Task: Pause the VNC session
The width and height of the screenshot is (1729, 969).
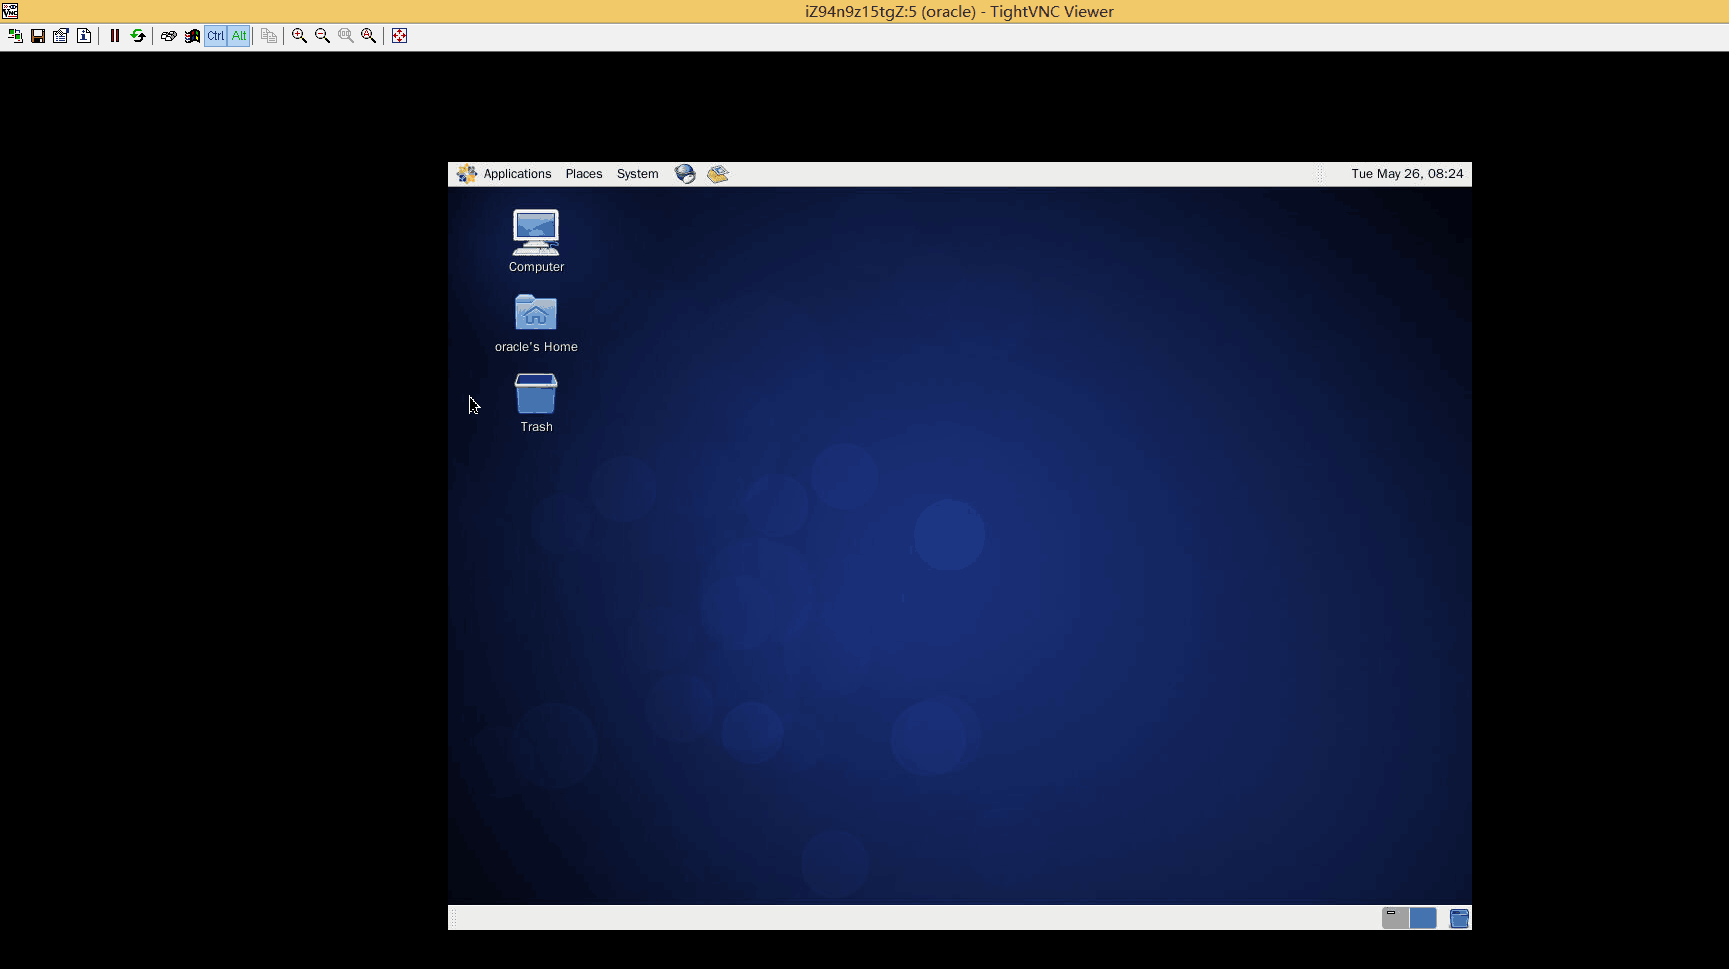Action: 115,36
